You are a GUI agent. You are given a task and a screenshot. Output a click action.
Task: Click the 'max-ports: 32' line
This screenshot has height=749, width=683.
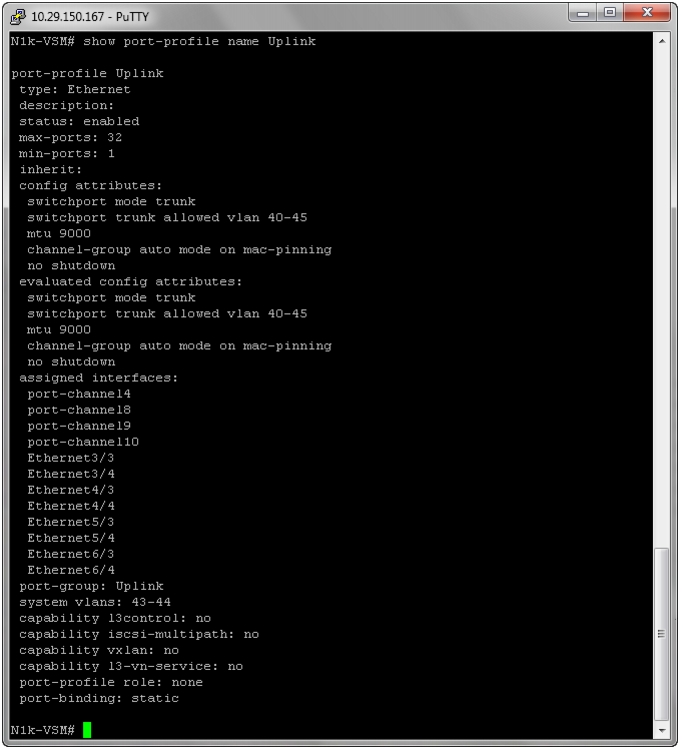tap(71, 138)
